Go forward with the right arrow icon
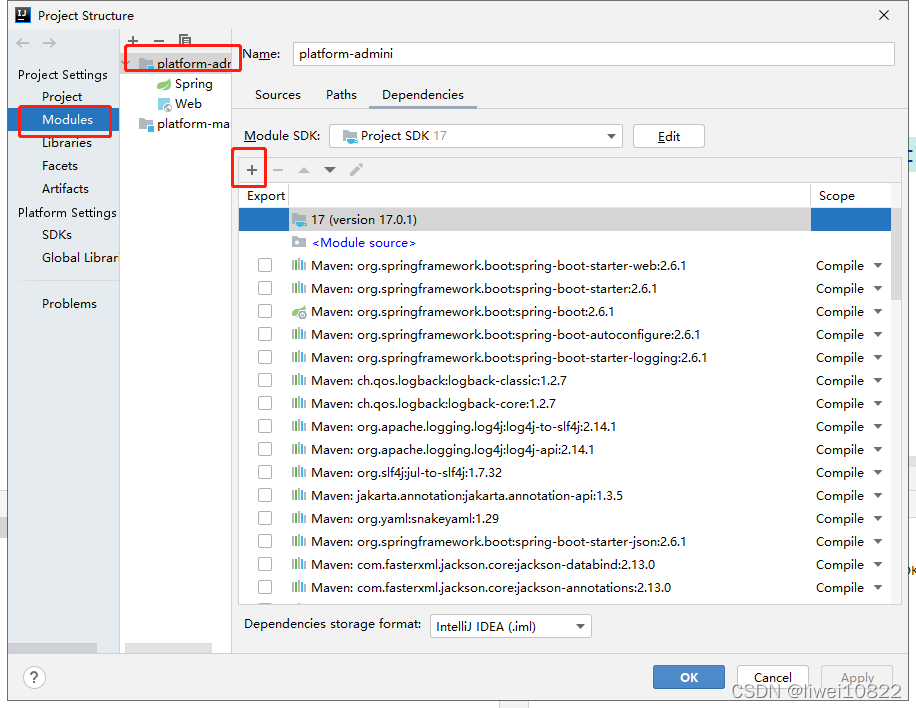 [x=50, y=43]
